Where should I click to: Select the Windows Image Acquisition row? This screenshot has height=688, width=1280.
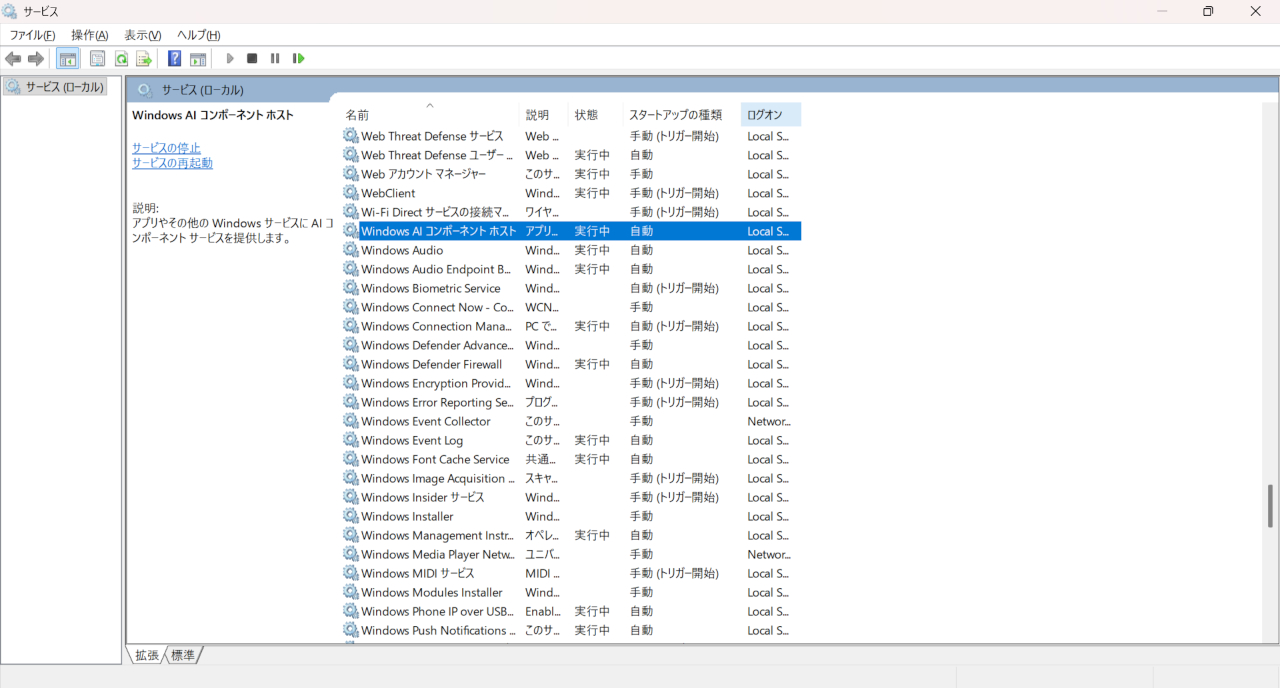point(571,478)
